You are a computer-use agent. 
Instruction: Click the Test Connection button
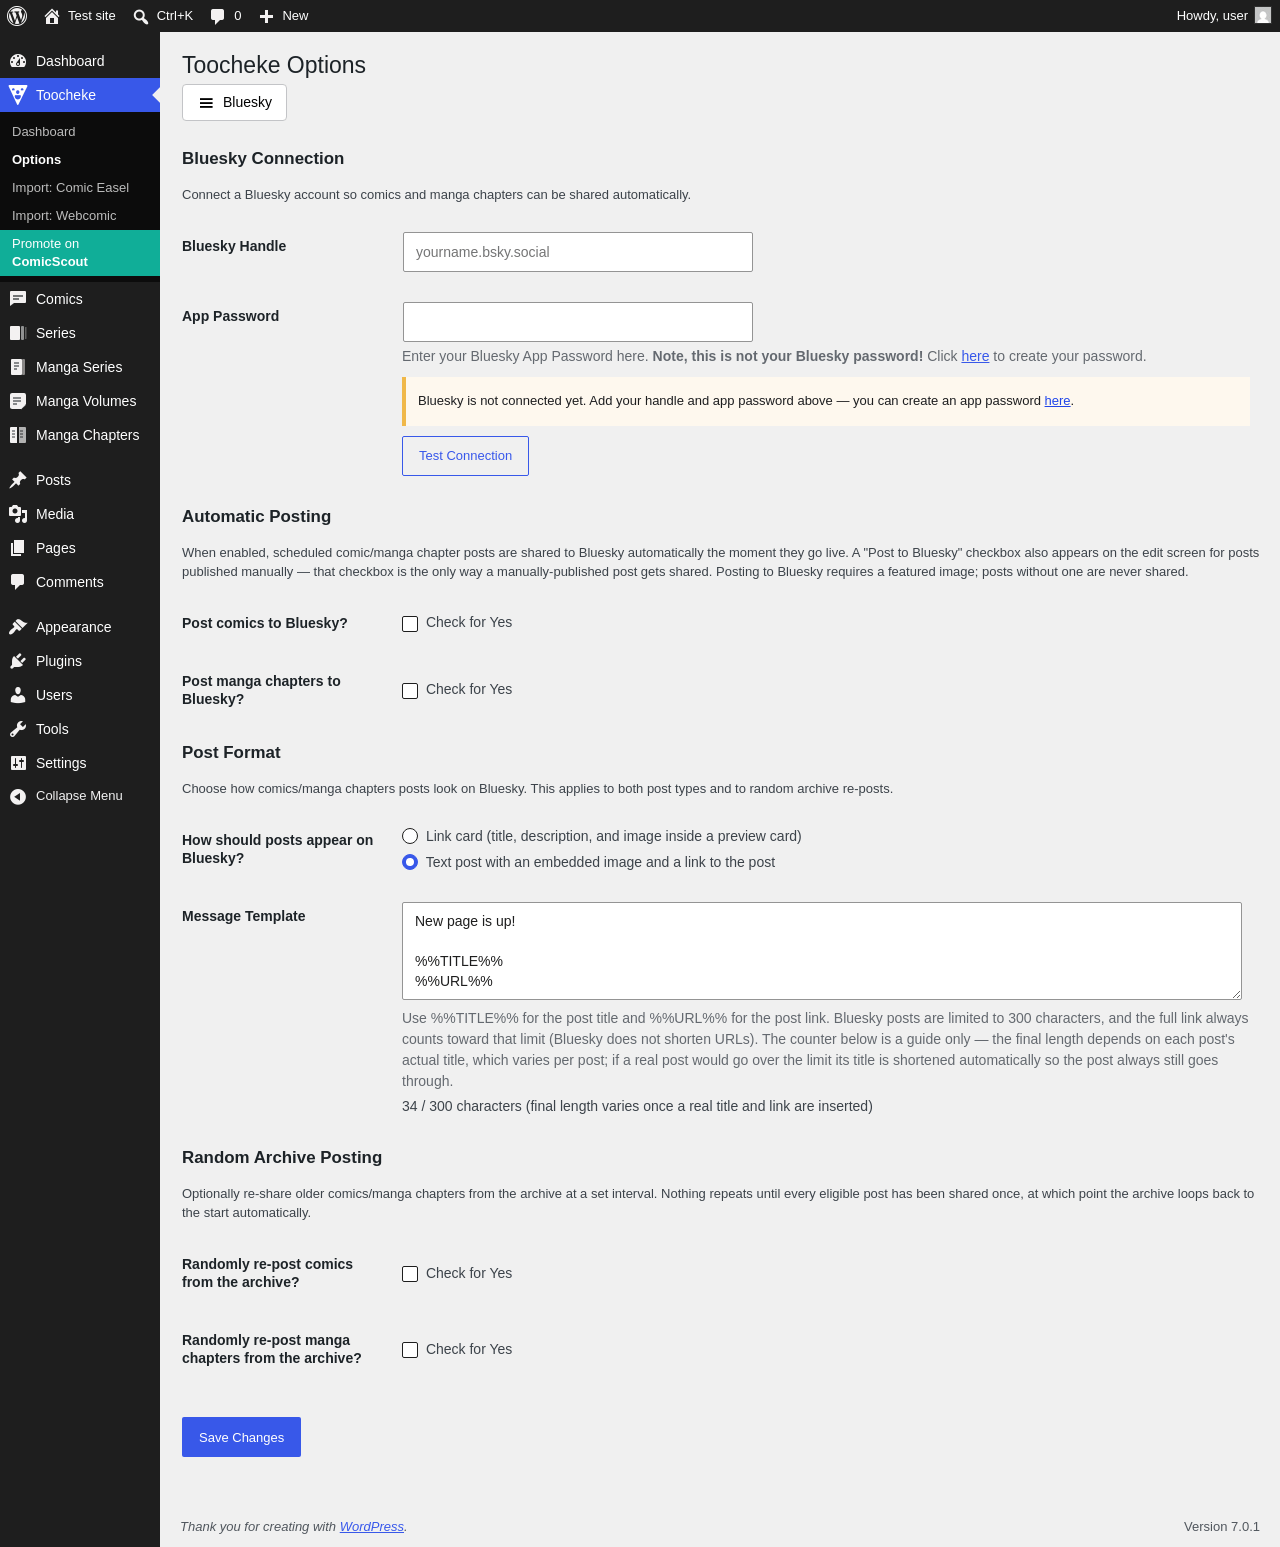pyautogui.click(x=465, y=456)
